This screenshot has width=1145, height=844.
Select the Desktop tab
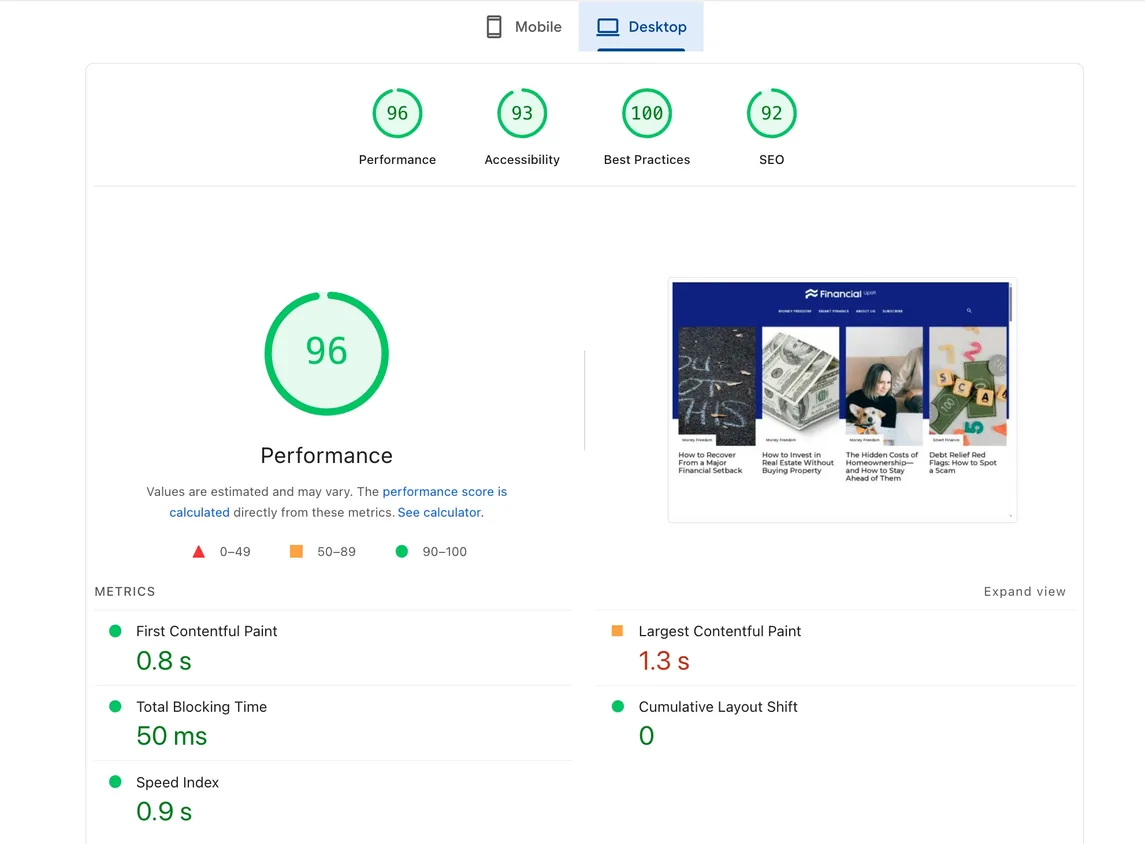point(641,27)
